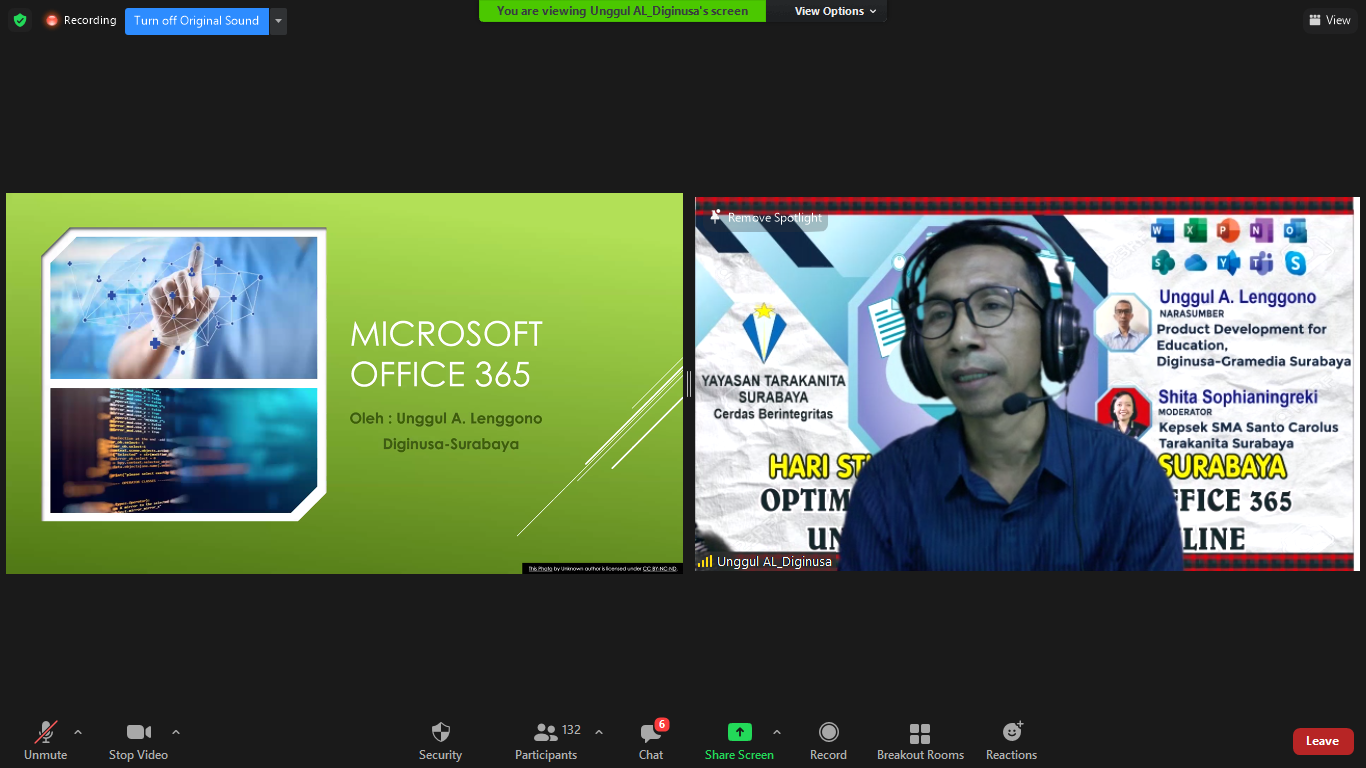Open the Participants panel
This screenshot has height=768, width=1366.
coord(546,741)
